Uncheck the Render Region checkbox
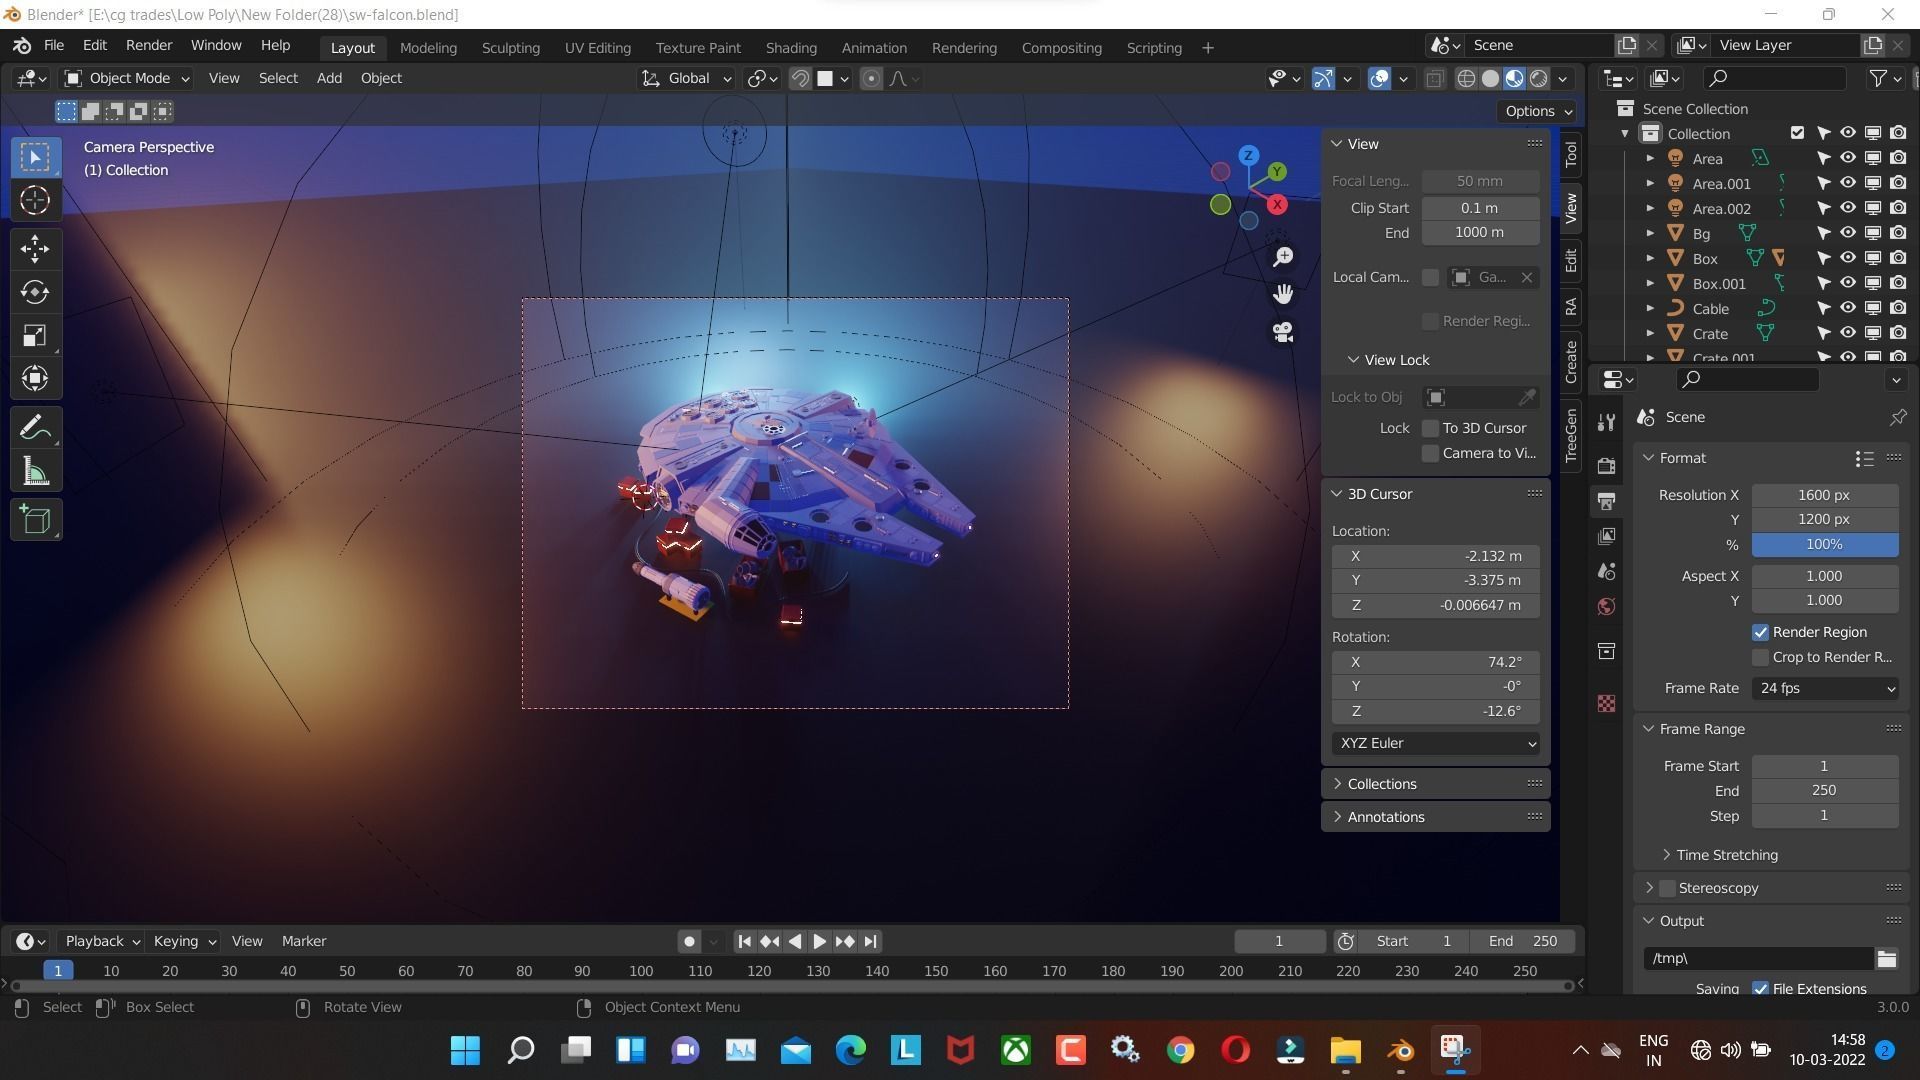 pos(1760,632)
